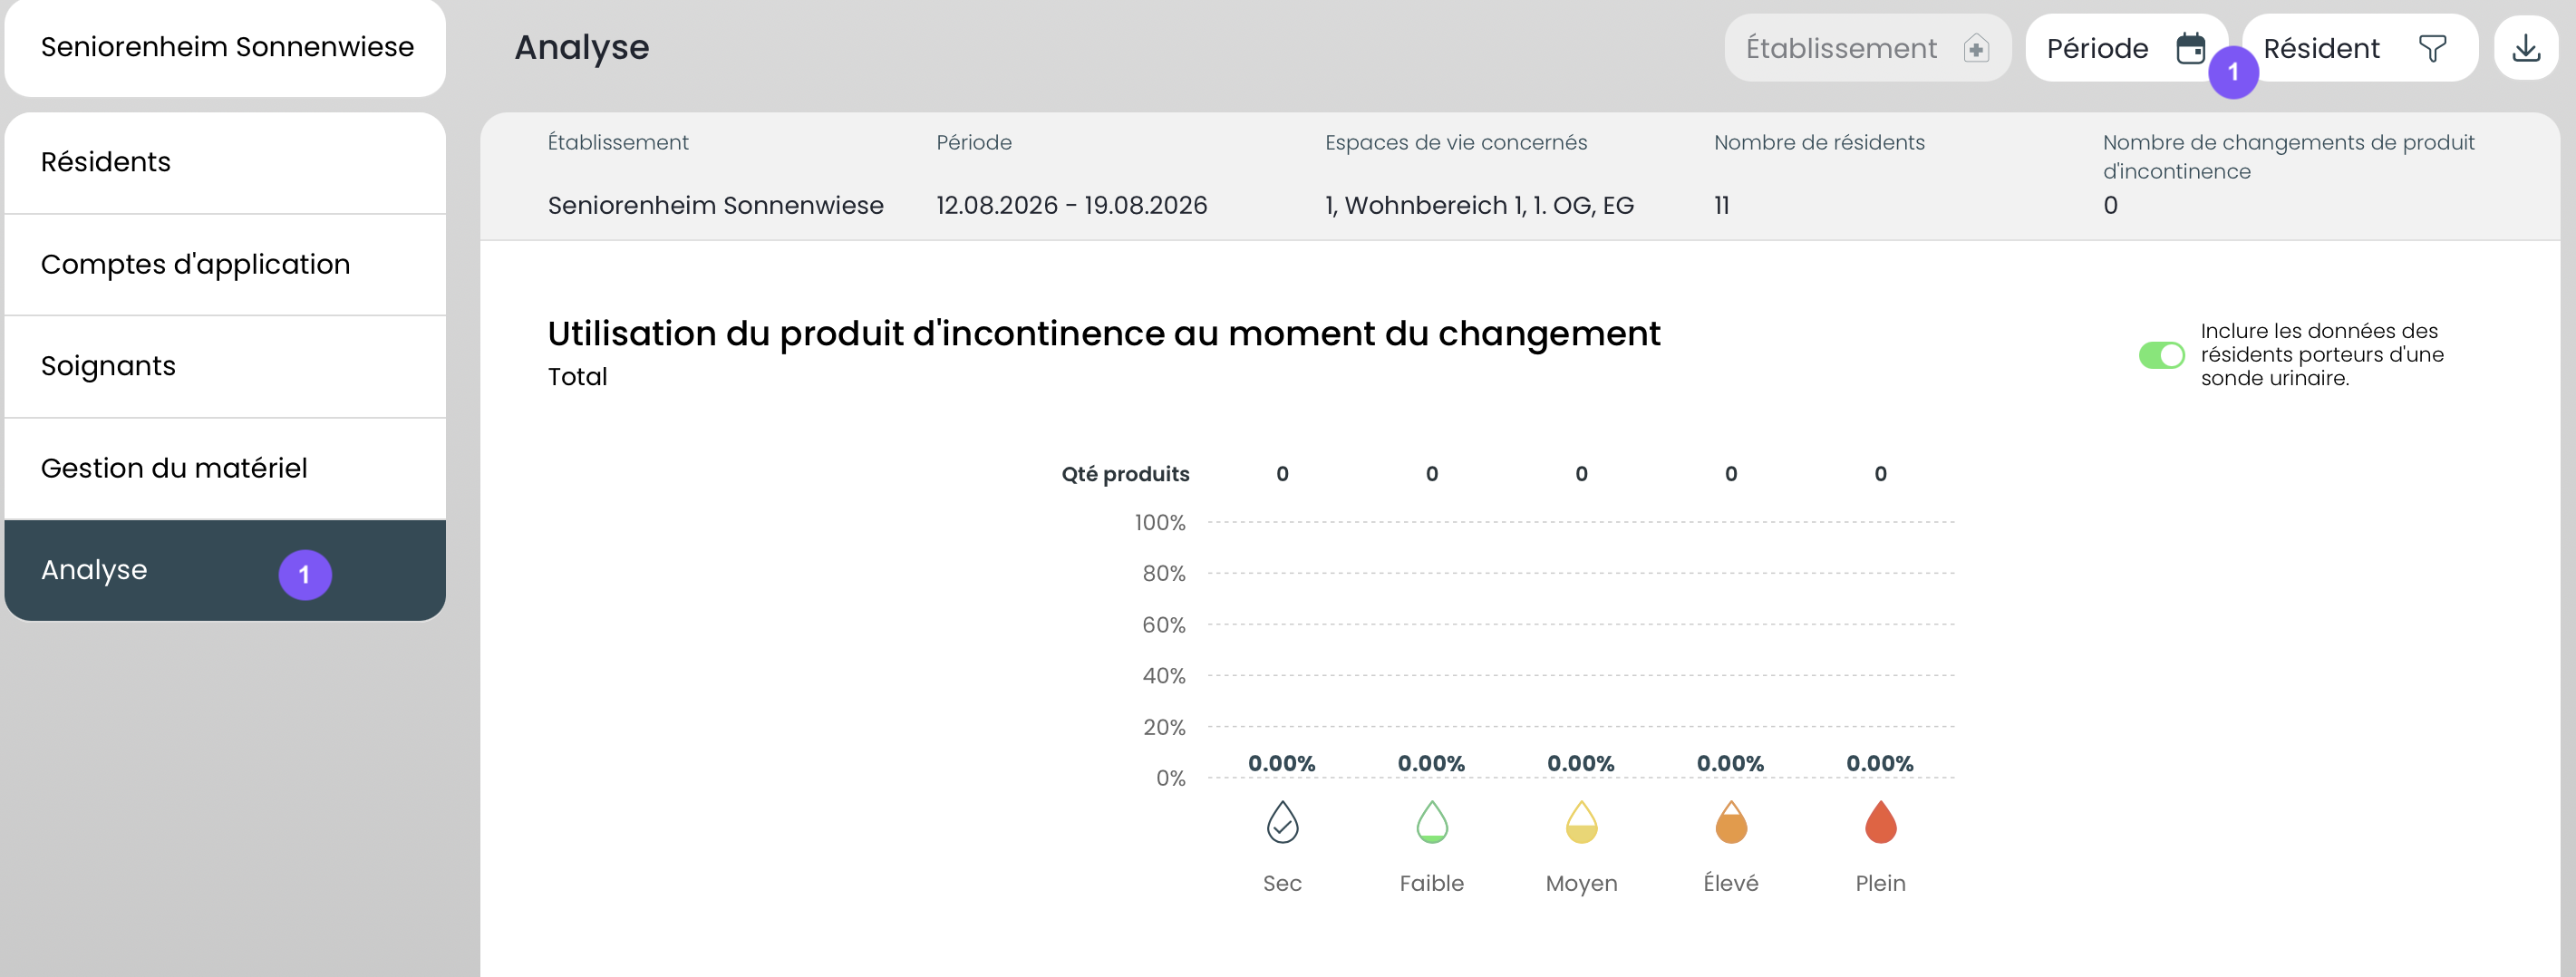Click the green Faible droplet icon
Screen dimensions: 2576x977
pos(1432,822)
